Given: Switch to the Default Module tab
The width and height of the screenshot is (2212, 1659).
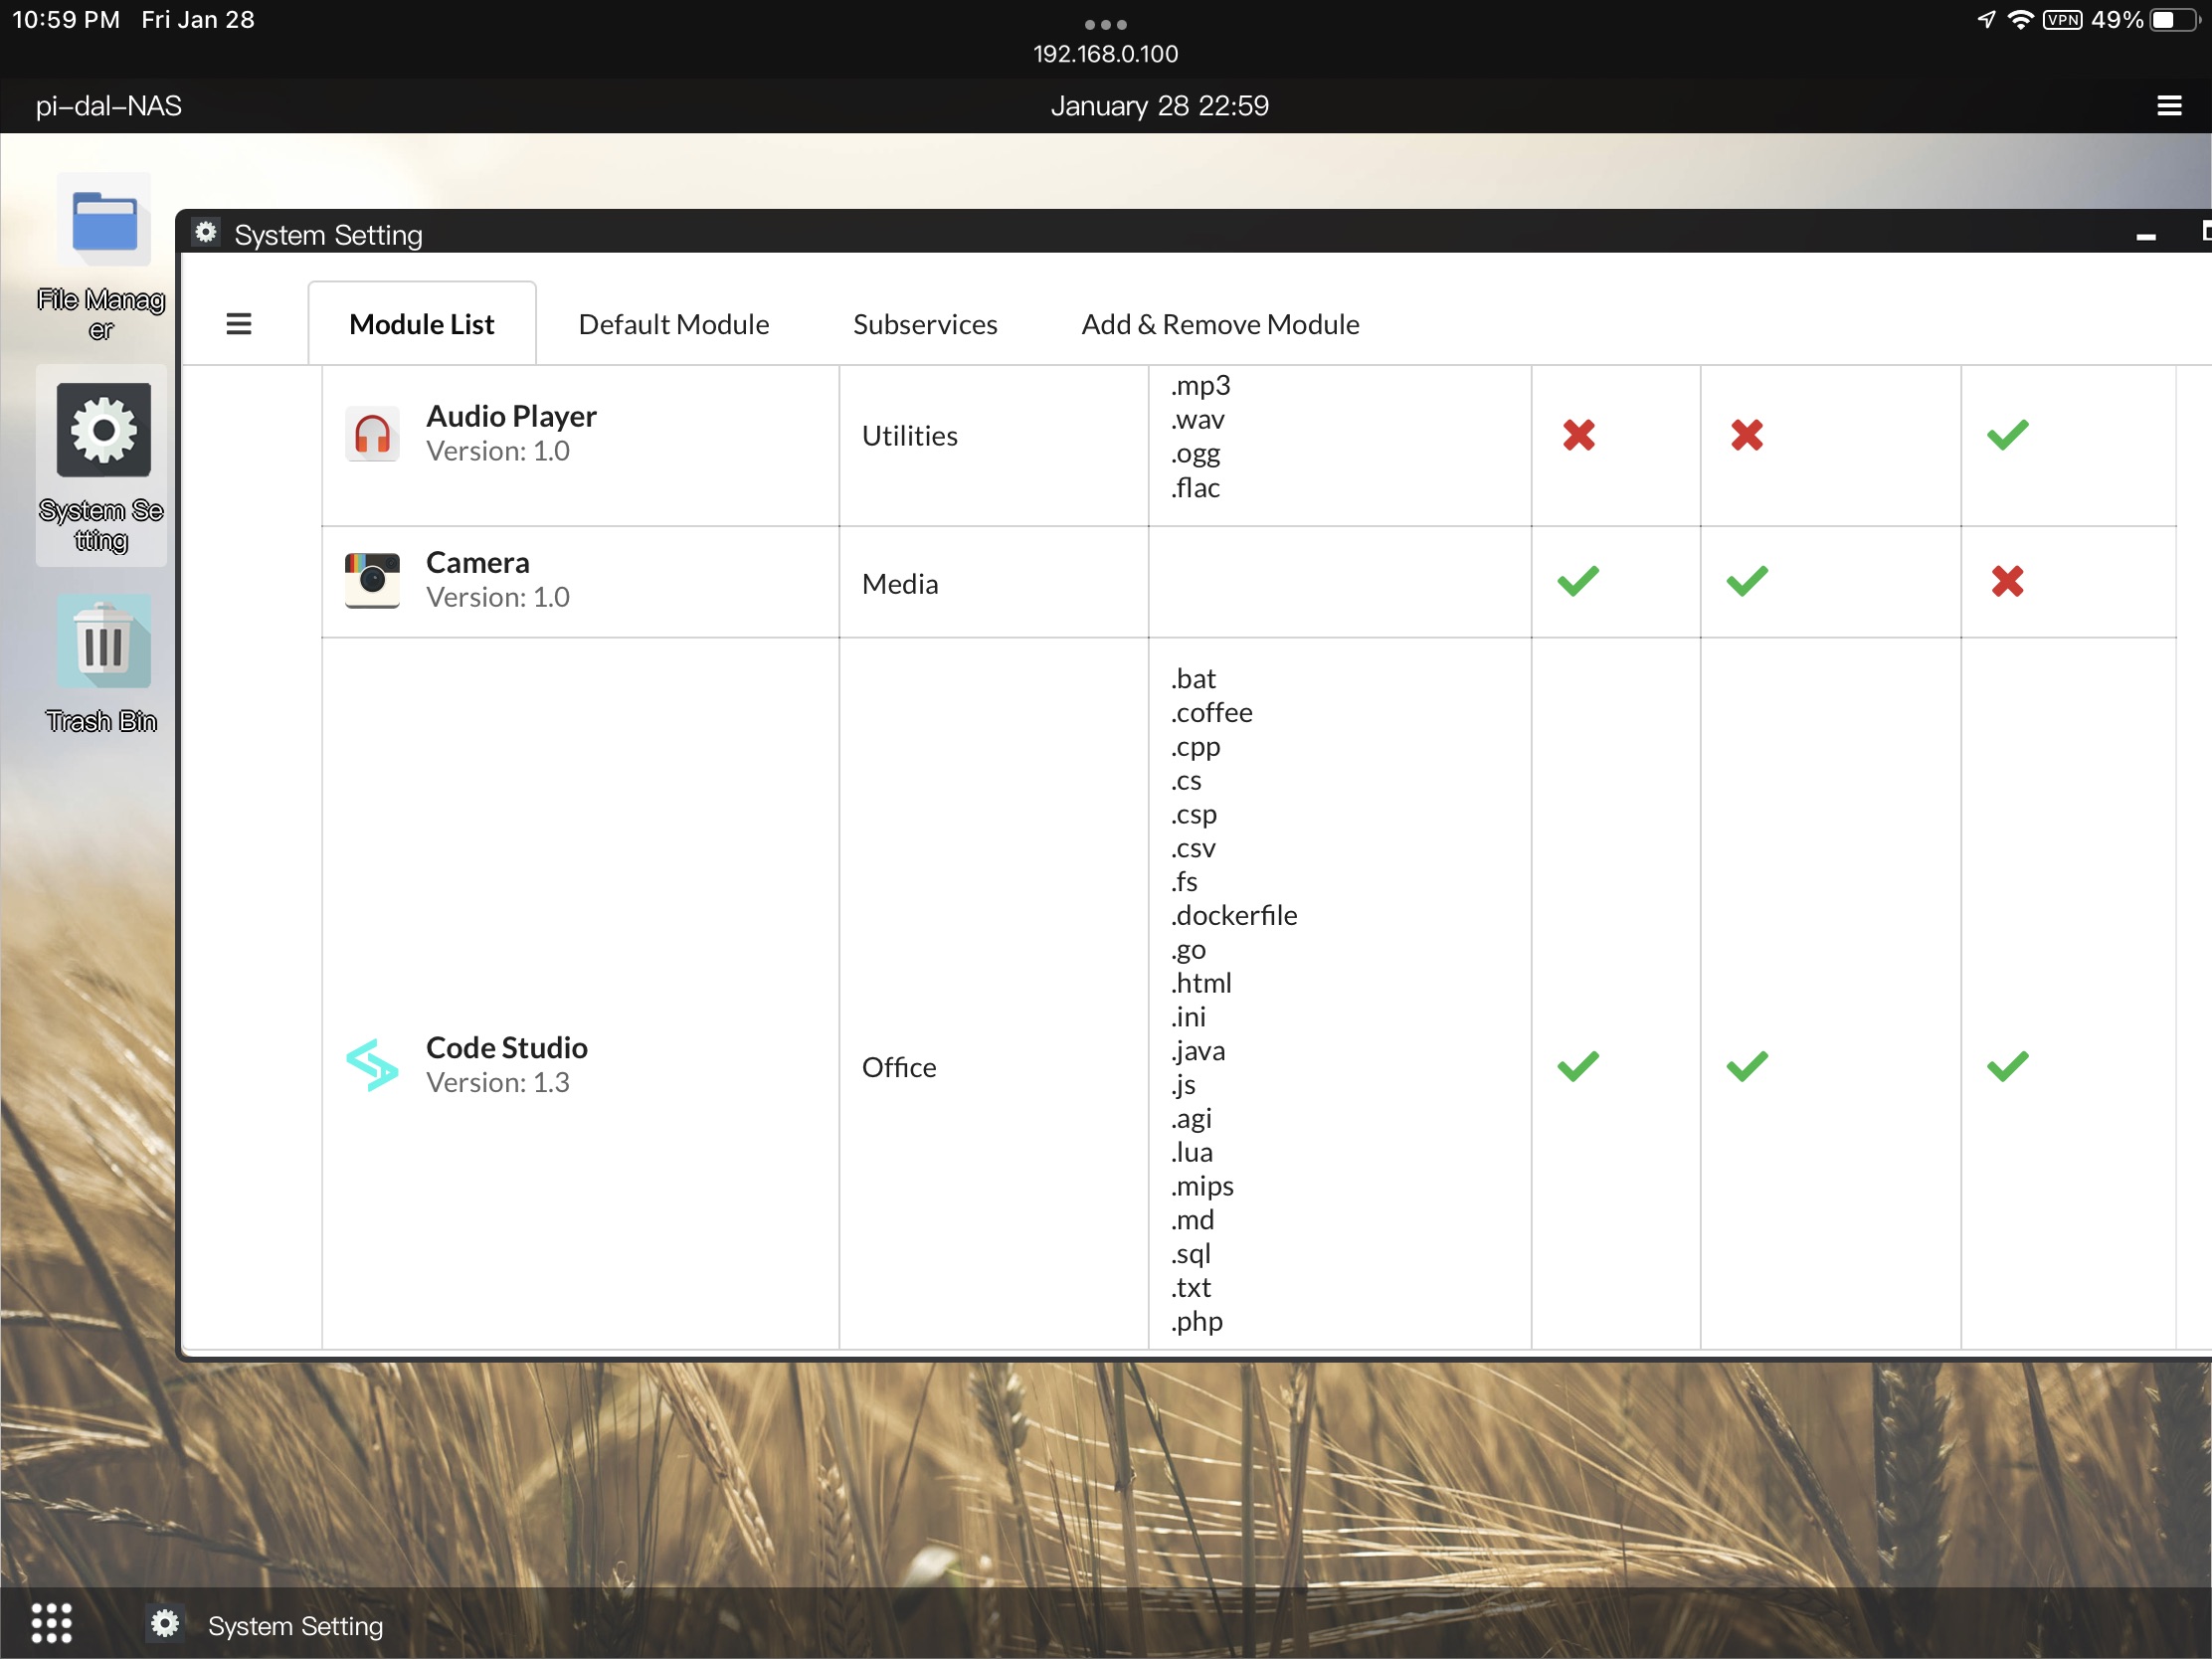Looking at the screenshot, I should coord(673,324).
